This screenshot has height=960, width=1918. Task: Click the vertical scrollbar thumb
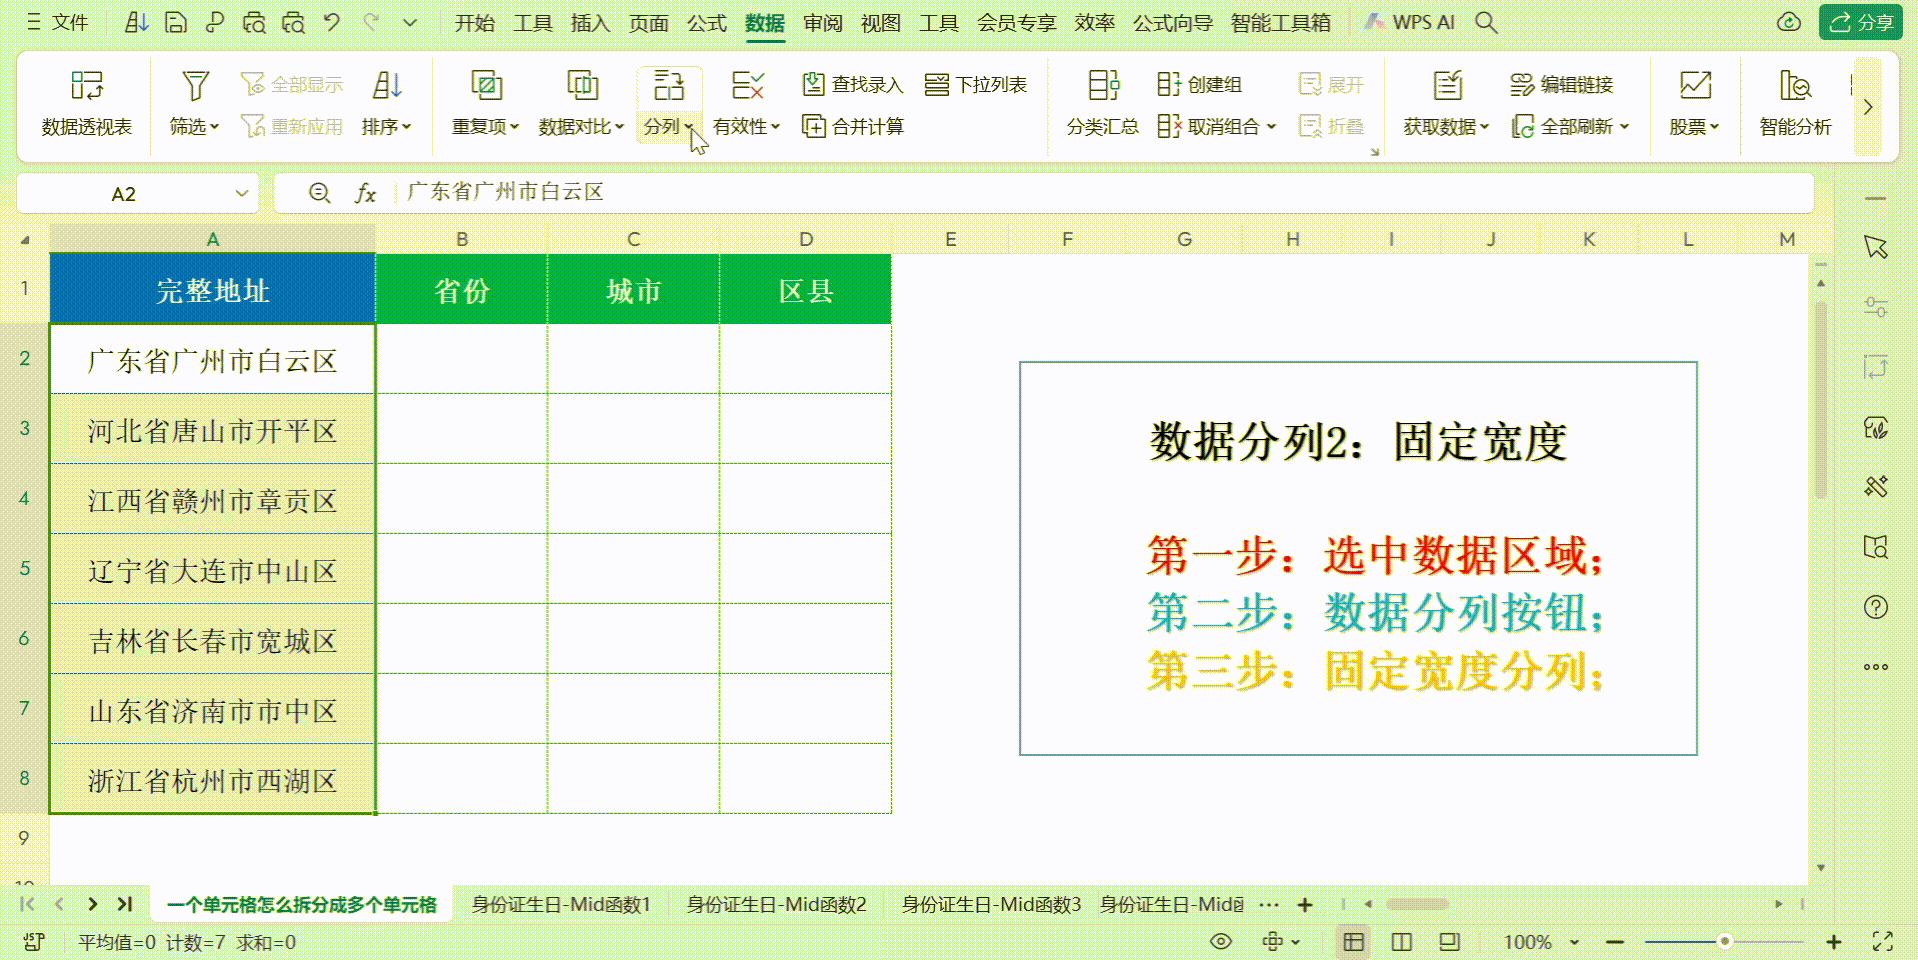(1821, 400)
